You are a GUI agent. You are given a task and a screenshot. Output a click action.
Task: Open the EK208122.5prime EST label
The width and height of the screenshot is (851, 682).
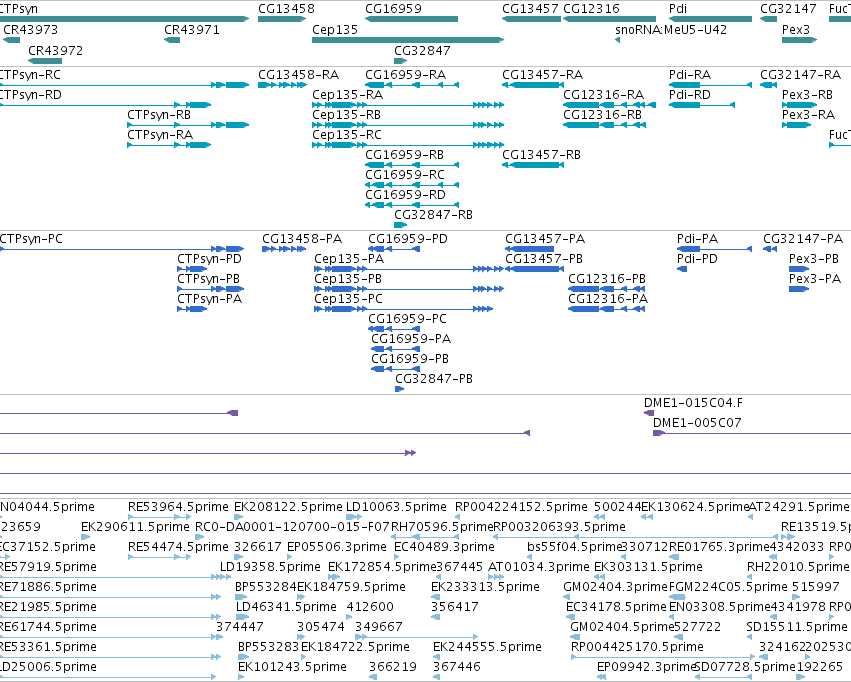click(x=288, y=507)
